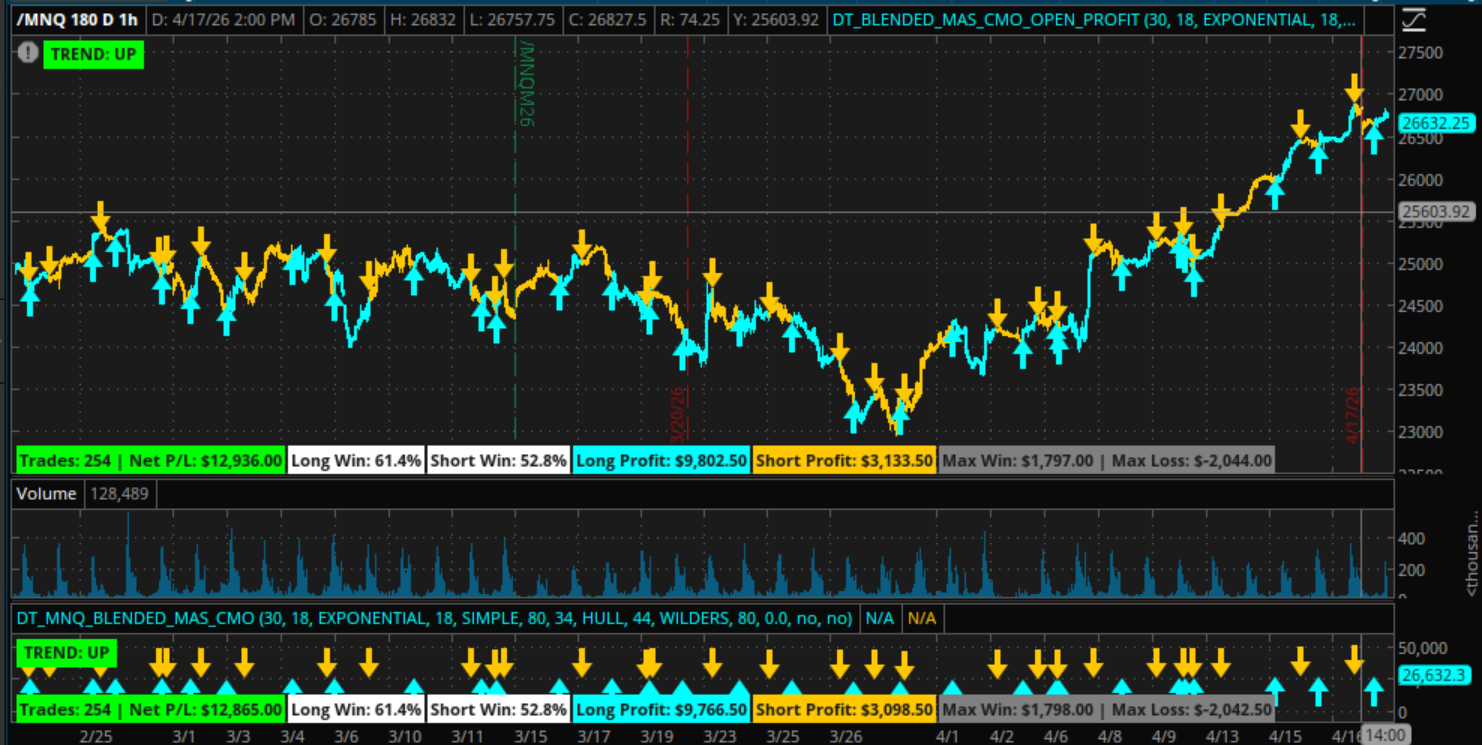
Task: Click the cyan Long Profit $9,802.50 label
Action: pos(661,460)
